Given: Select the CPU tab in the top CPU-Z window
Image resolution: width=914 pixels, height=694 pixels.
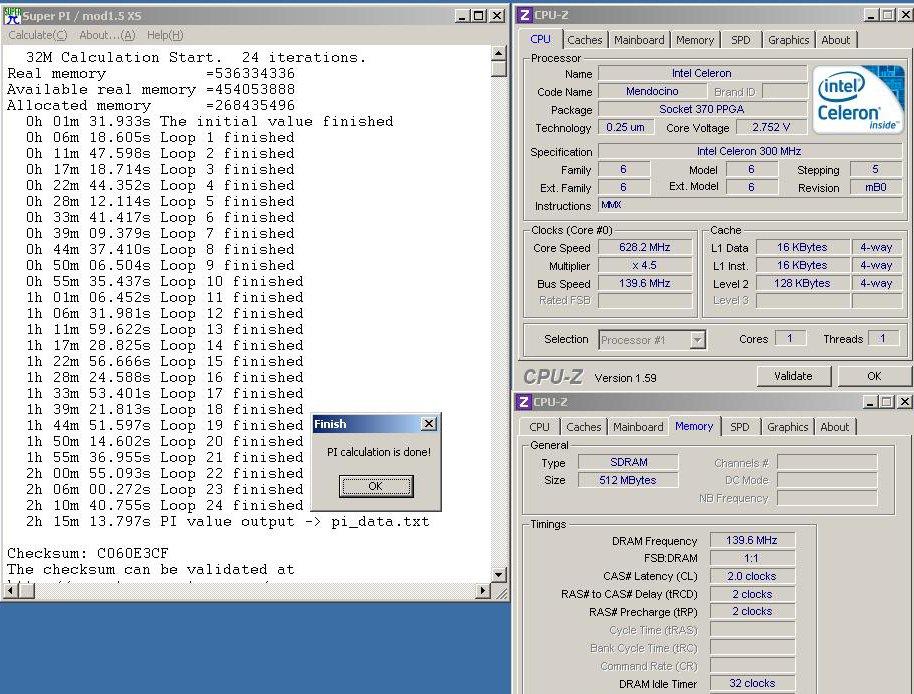Looking at the screenshot, I should 540,38.
